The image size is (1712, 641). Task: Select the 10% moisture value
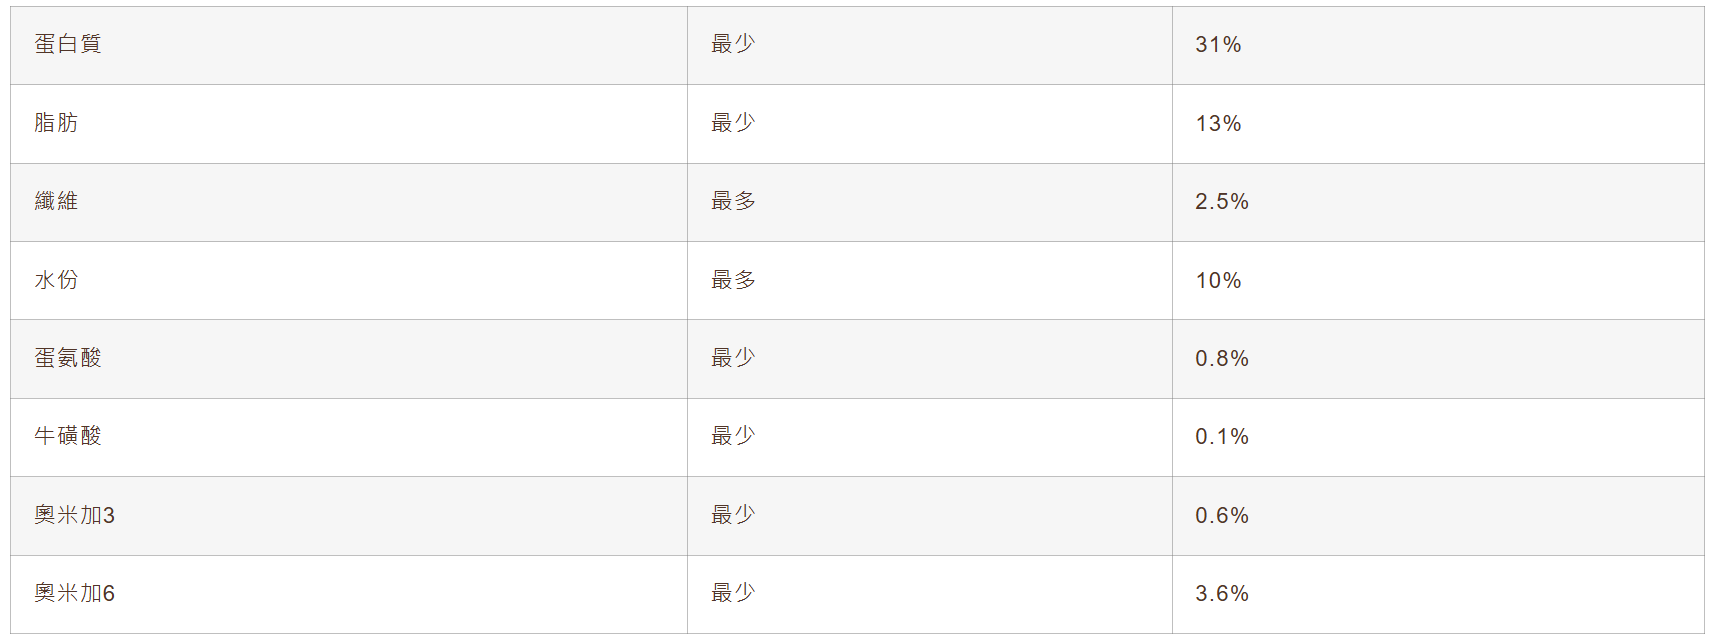tap(1218, 280)
